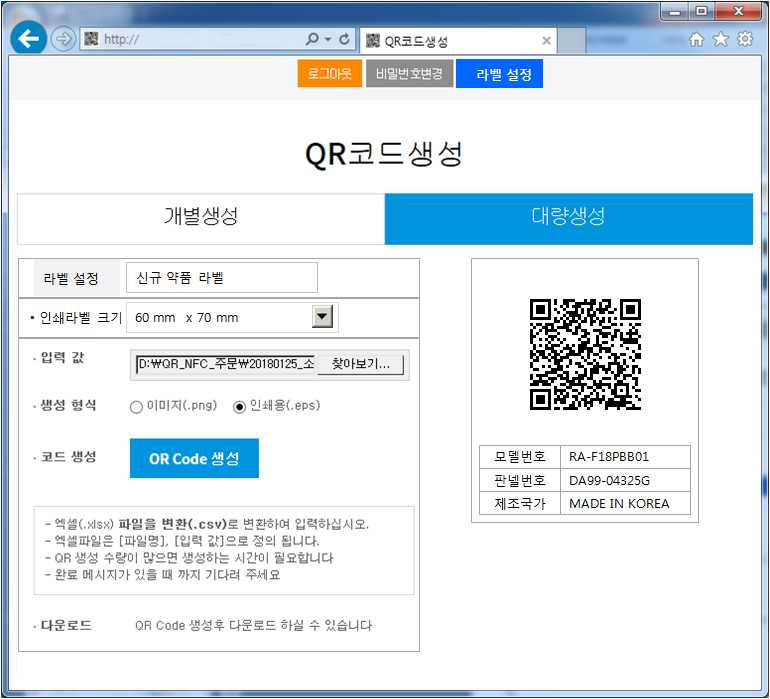Image resolution: width=770 pixels, height=699 pixels.
Task: Click the 판넬번호 label cell
Action: tap(520, 480)
